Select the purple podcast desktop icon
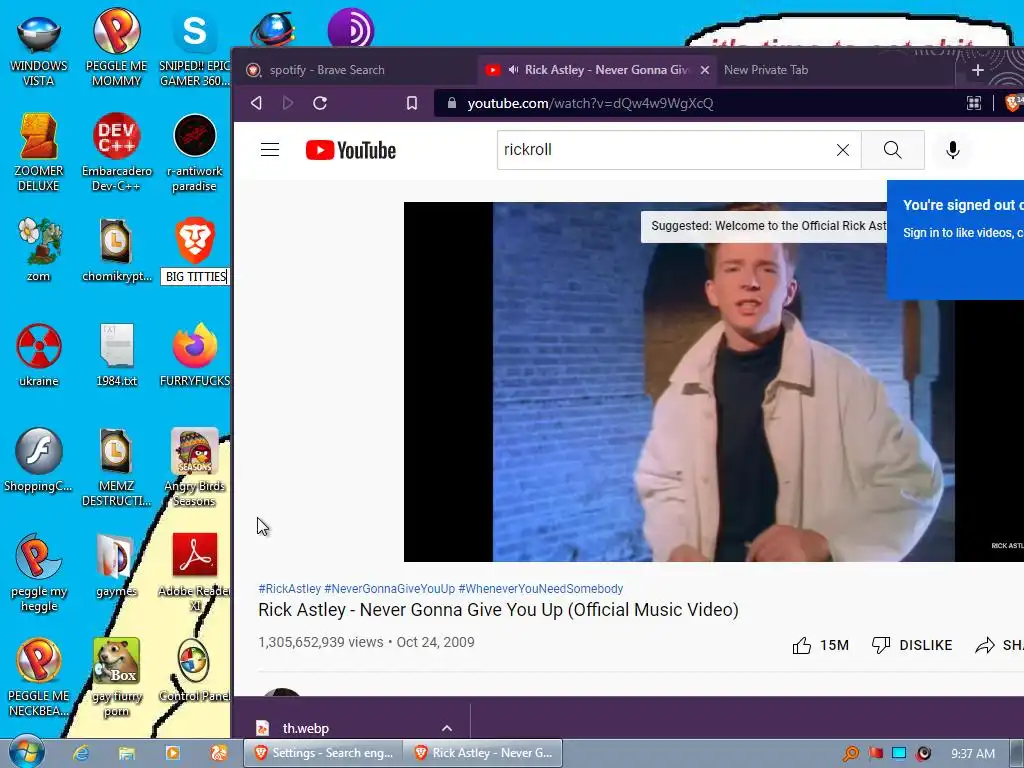Image resolution: width=1024 pixels, height=768 pixels. (x=351, y=29)
